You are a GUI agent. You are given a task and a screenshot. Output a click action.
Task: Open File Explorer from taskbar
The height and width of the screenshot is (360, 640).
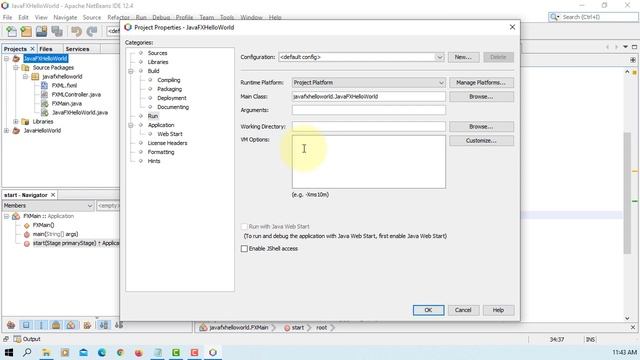[x=46, y=352]
